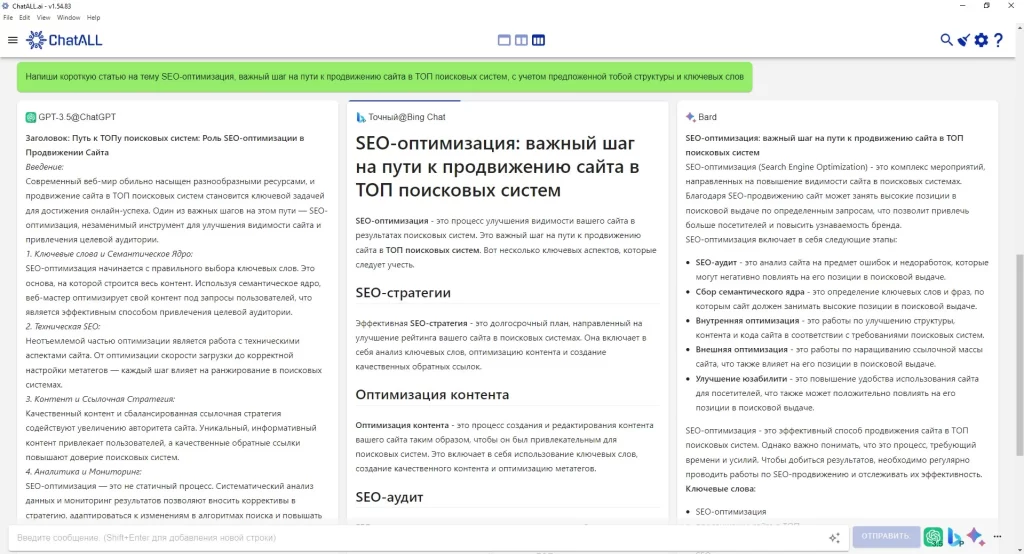1024x554 pixels.
Task: Click '3. Контент и Ссылочная Стратегия:' subheading
Action: 100,399
